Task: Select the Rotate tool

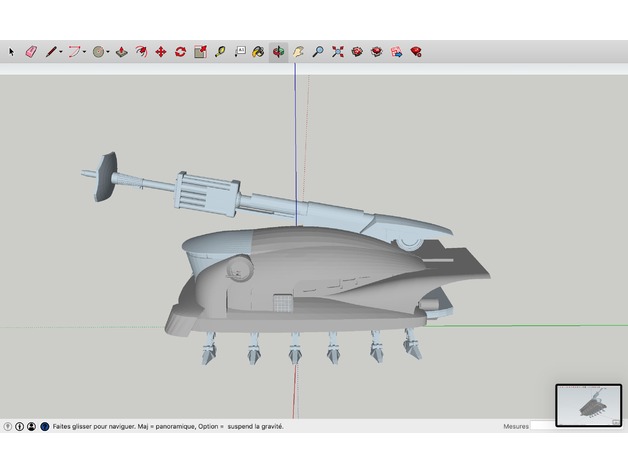Action: [180, 51]
